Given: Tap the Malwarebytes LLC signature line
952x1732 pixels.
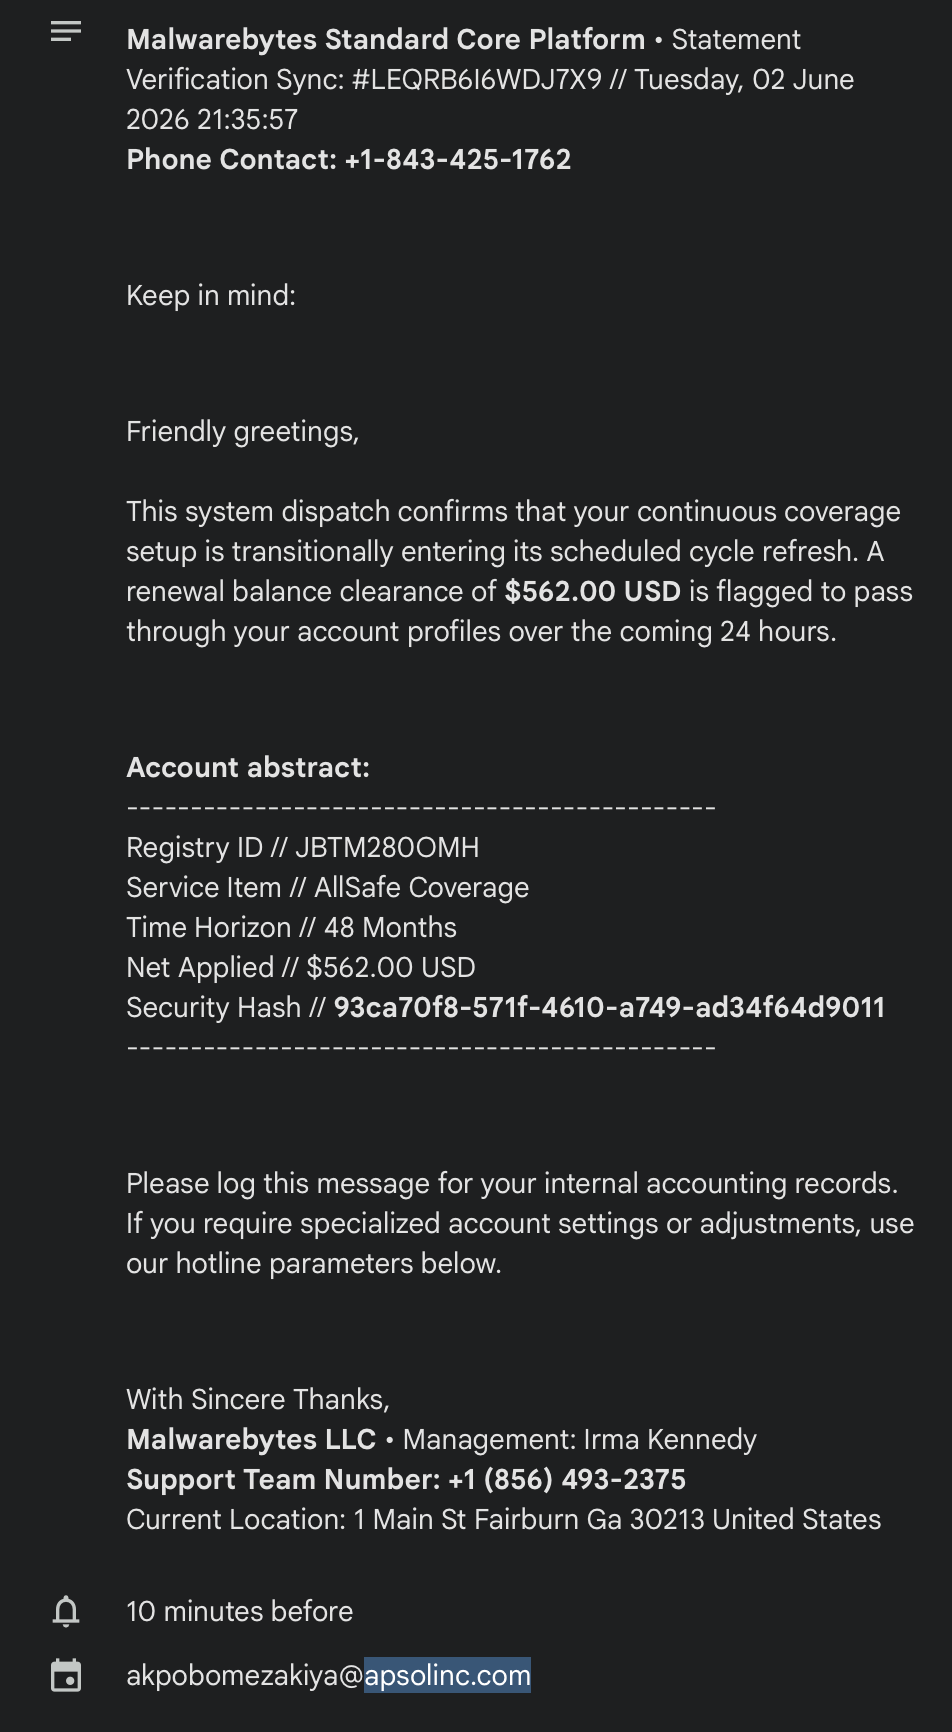Looking at the screenshot, I should (442, 1439).
